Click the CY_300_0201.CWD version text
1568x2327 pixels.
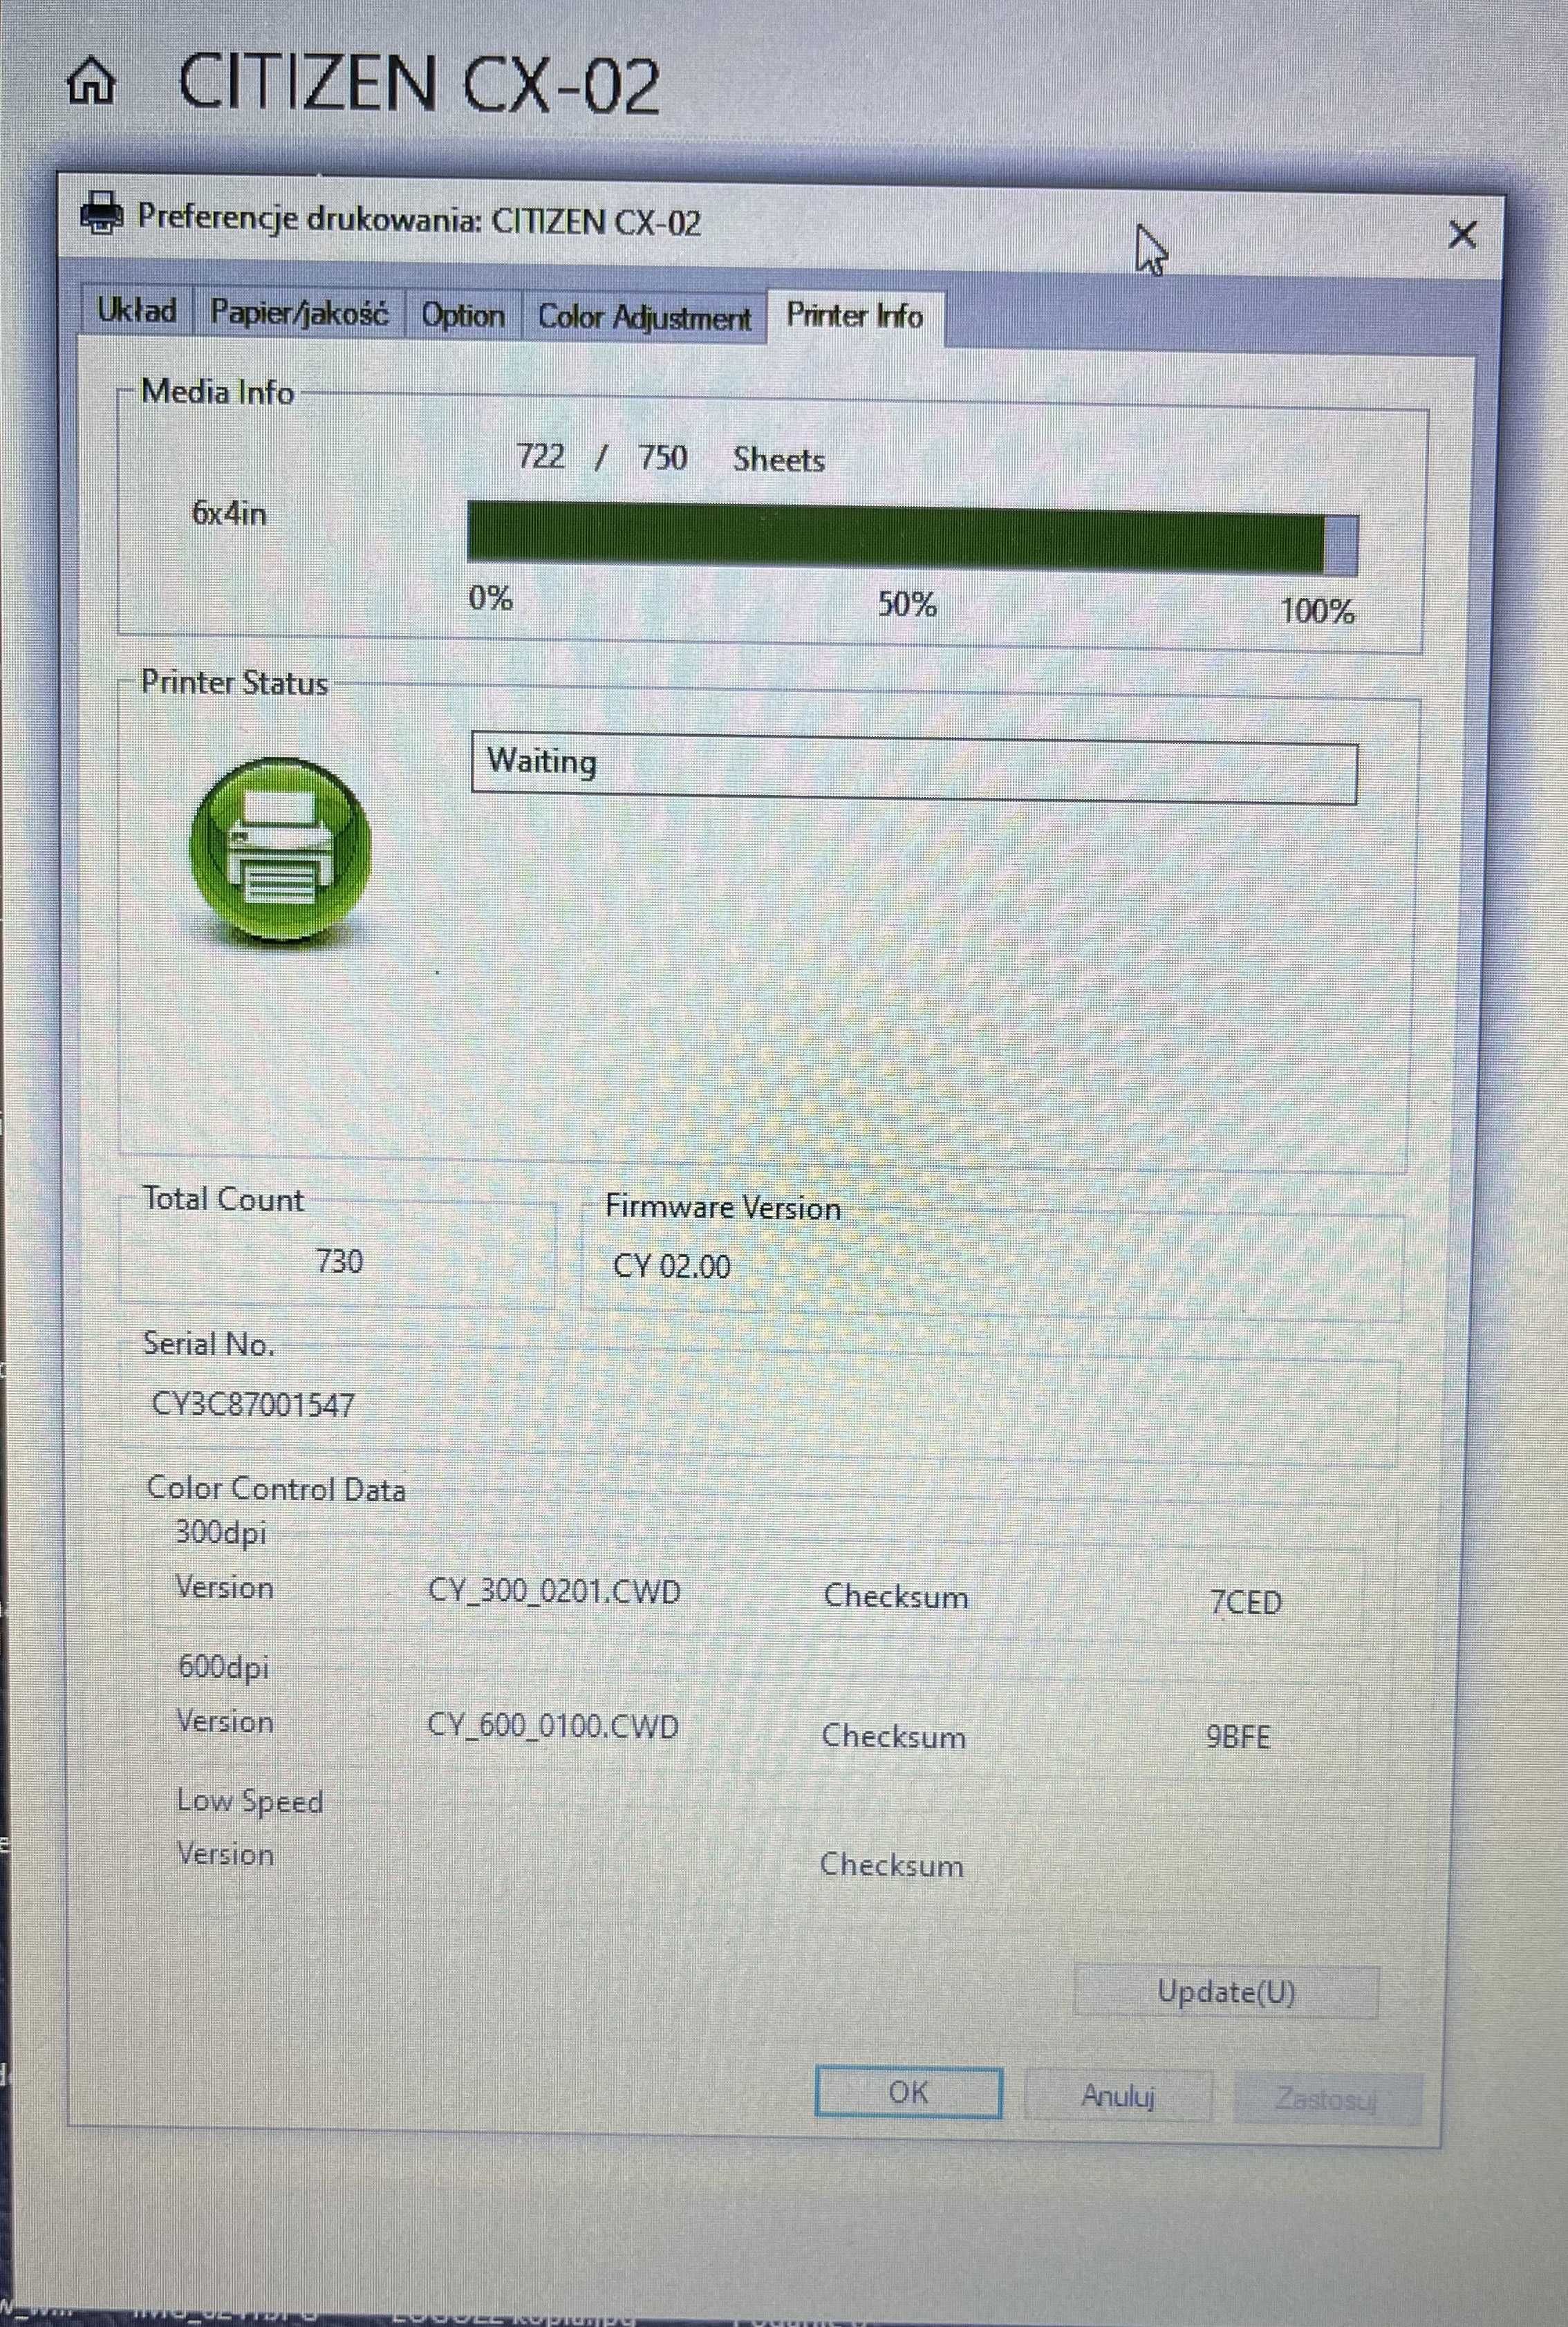point(554,1591)
